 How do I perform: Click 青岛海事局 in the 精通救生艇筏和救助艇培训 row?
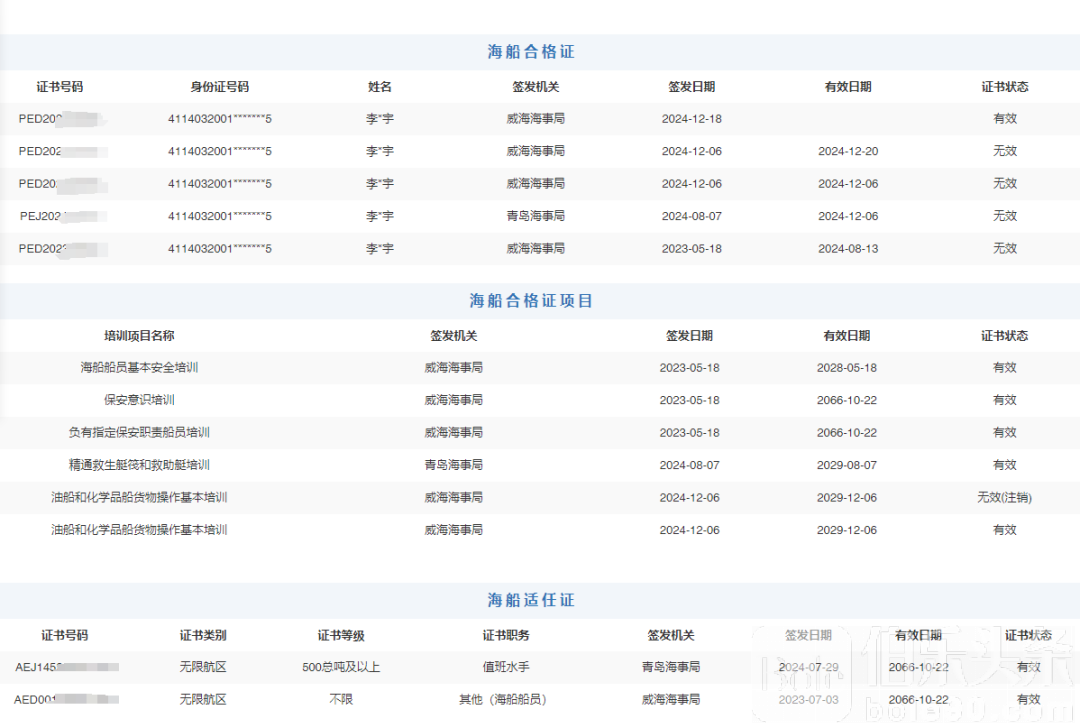pos(453,465)
